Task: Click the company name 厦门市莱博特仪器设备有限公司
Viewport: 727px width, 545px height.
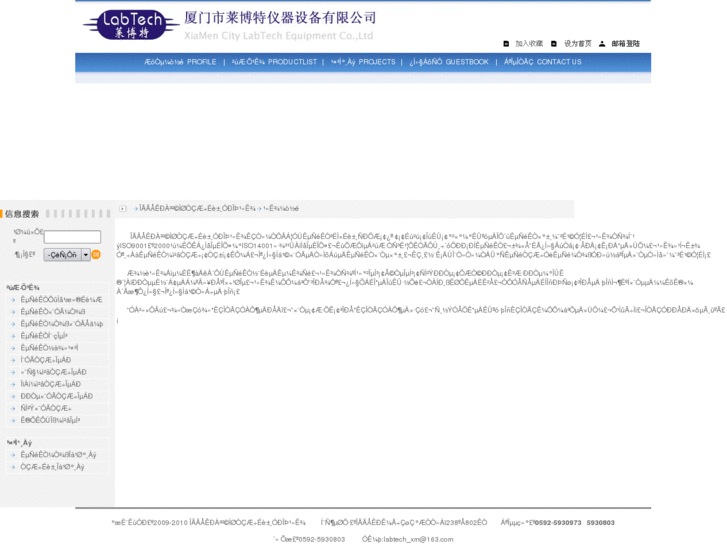Action: tap(280, 18)
